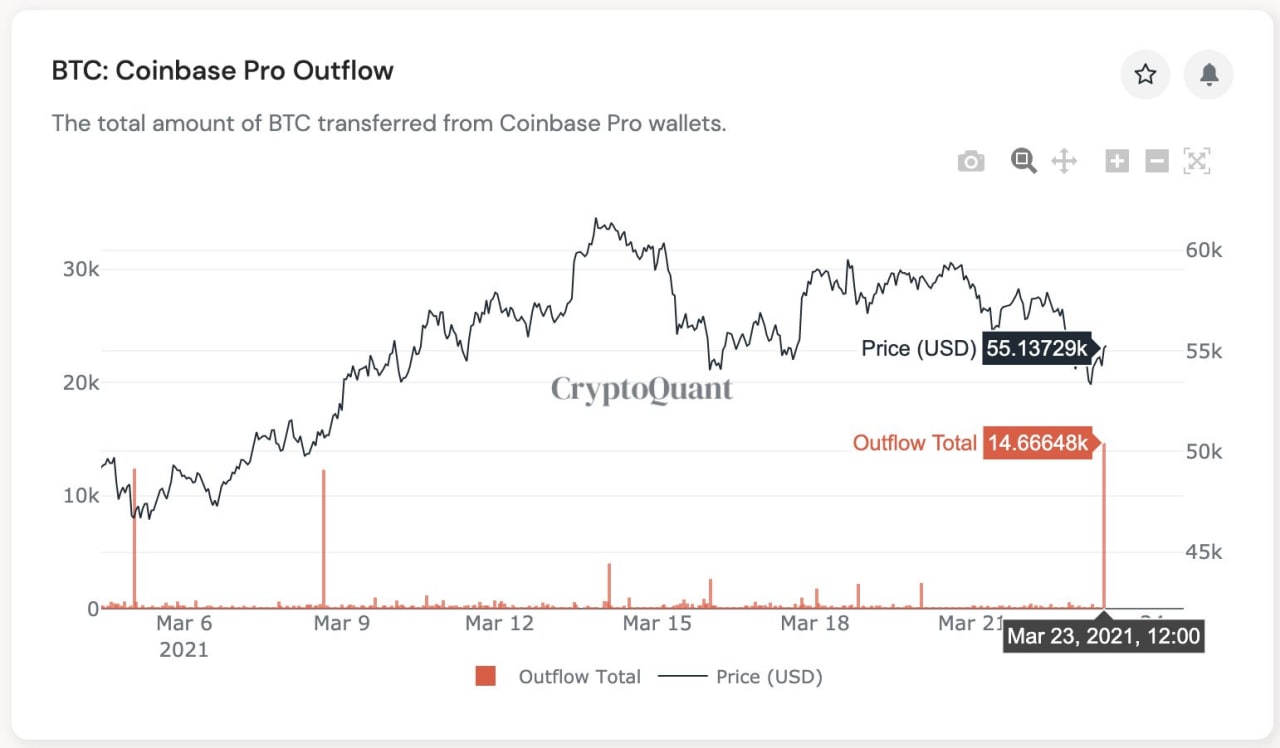The height and width of the screenshot is (748, 1280).
Task: Click the Price (USD) 55.13729k tooltip label
Action: [x=1036, y=348]
